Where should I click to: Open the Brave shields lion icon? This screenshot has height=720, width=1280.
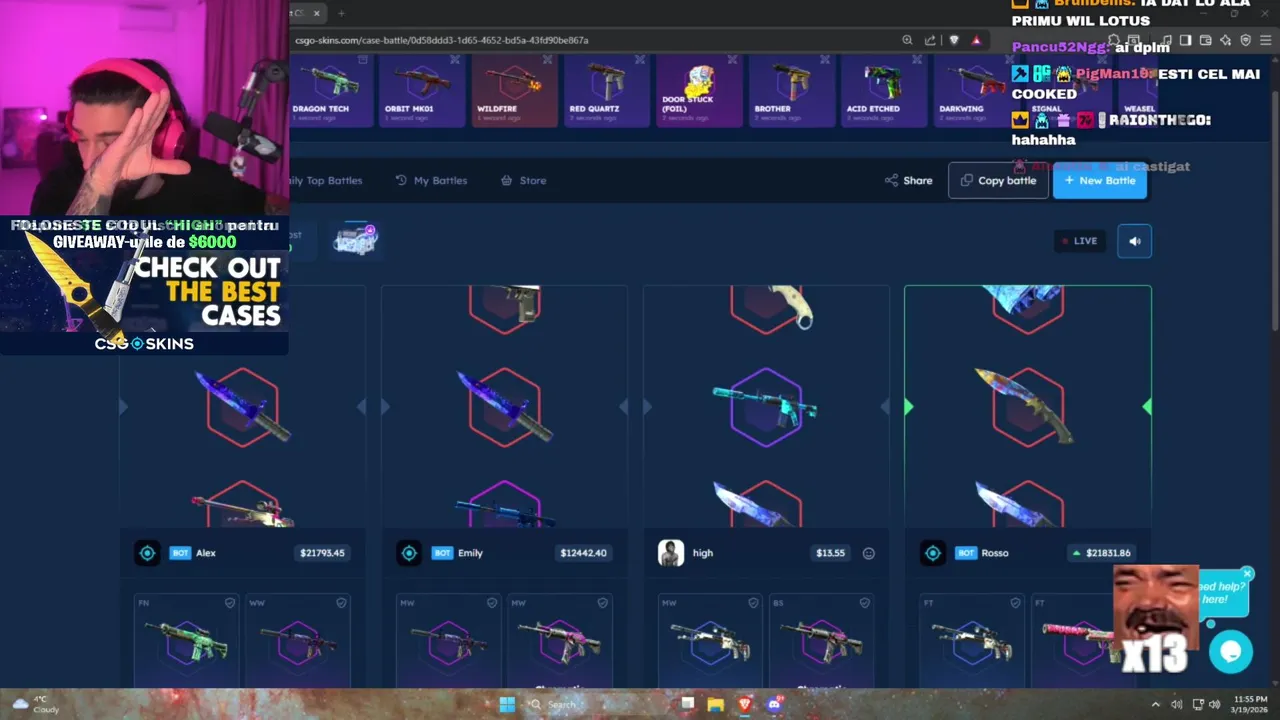(954, 40)
